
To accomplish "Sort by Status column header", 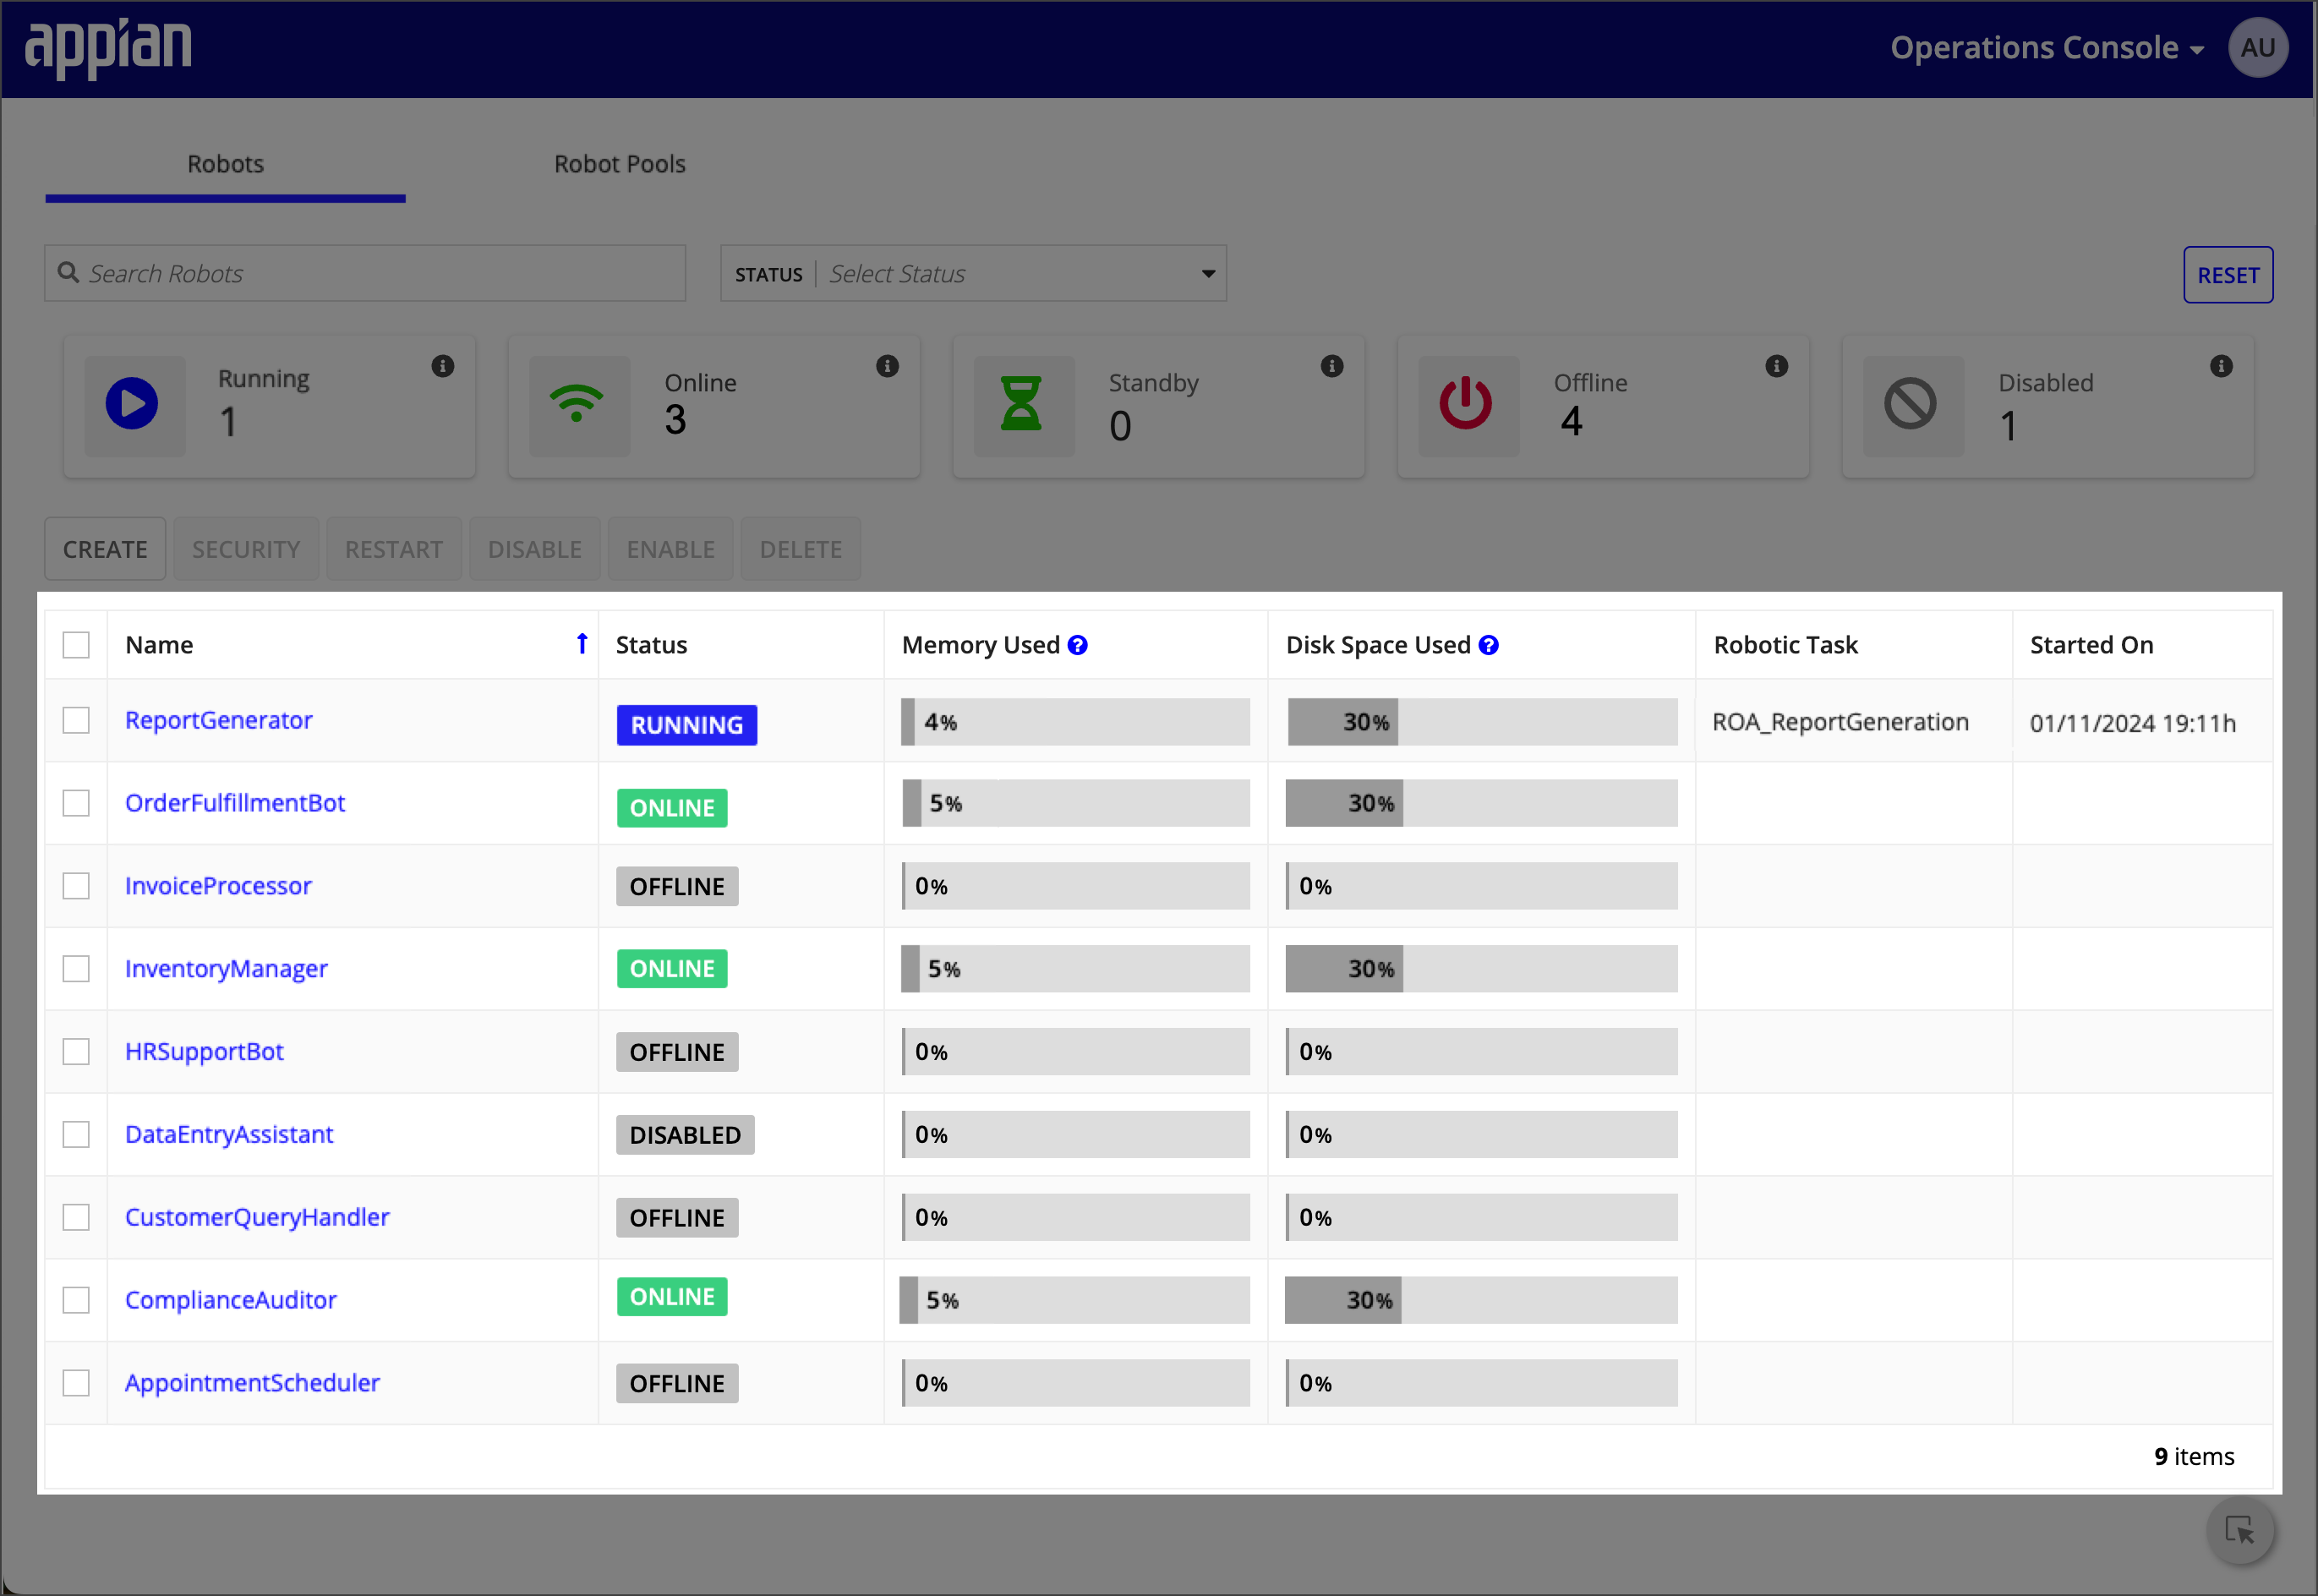I will pyautogui.click(x=651, y=645).
